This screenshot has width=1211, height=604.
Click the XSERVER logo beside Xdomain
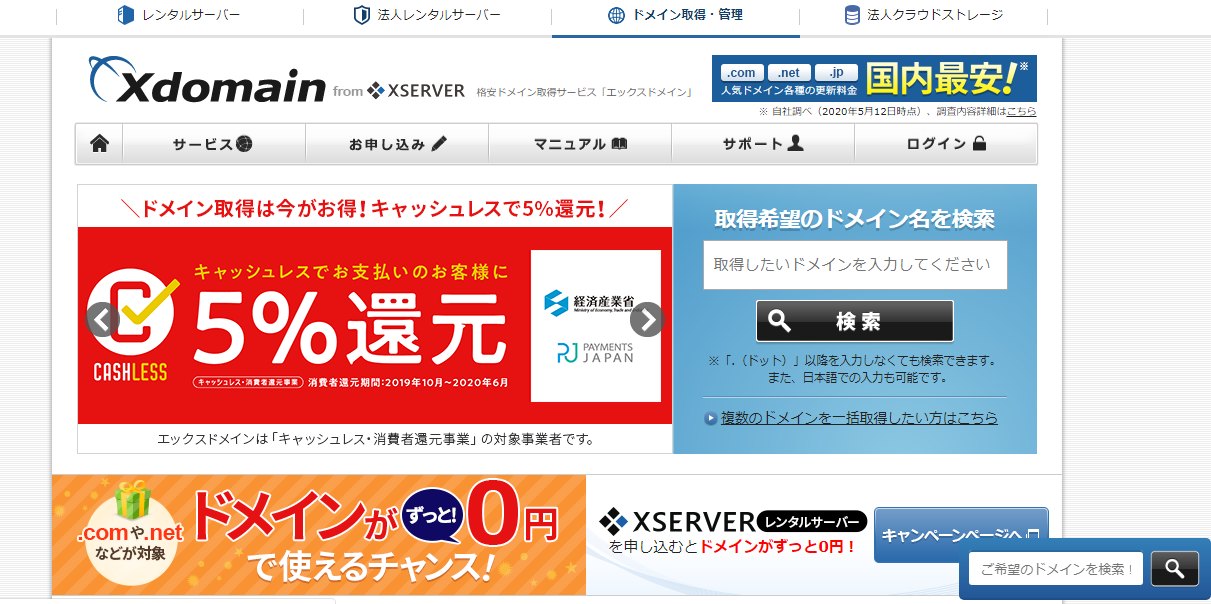point(416,91)
